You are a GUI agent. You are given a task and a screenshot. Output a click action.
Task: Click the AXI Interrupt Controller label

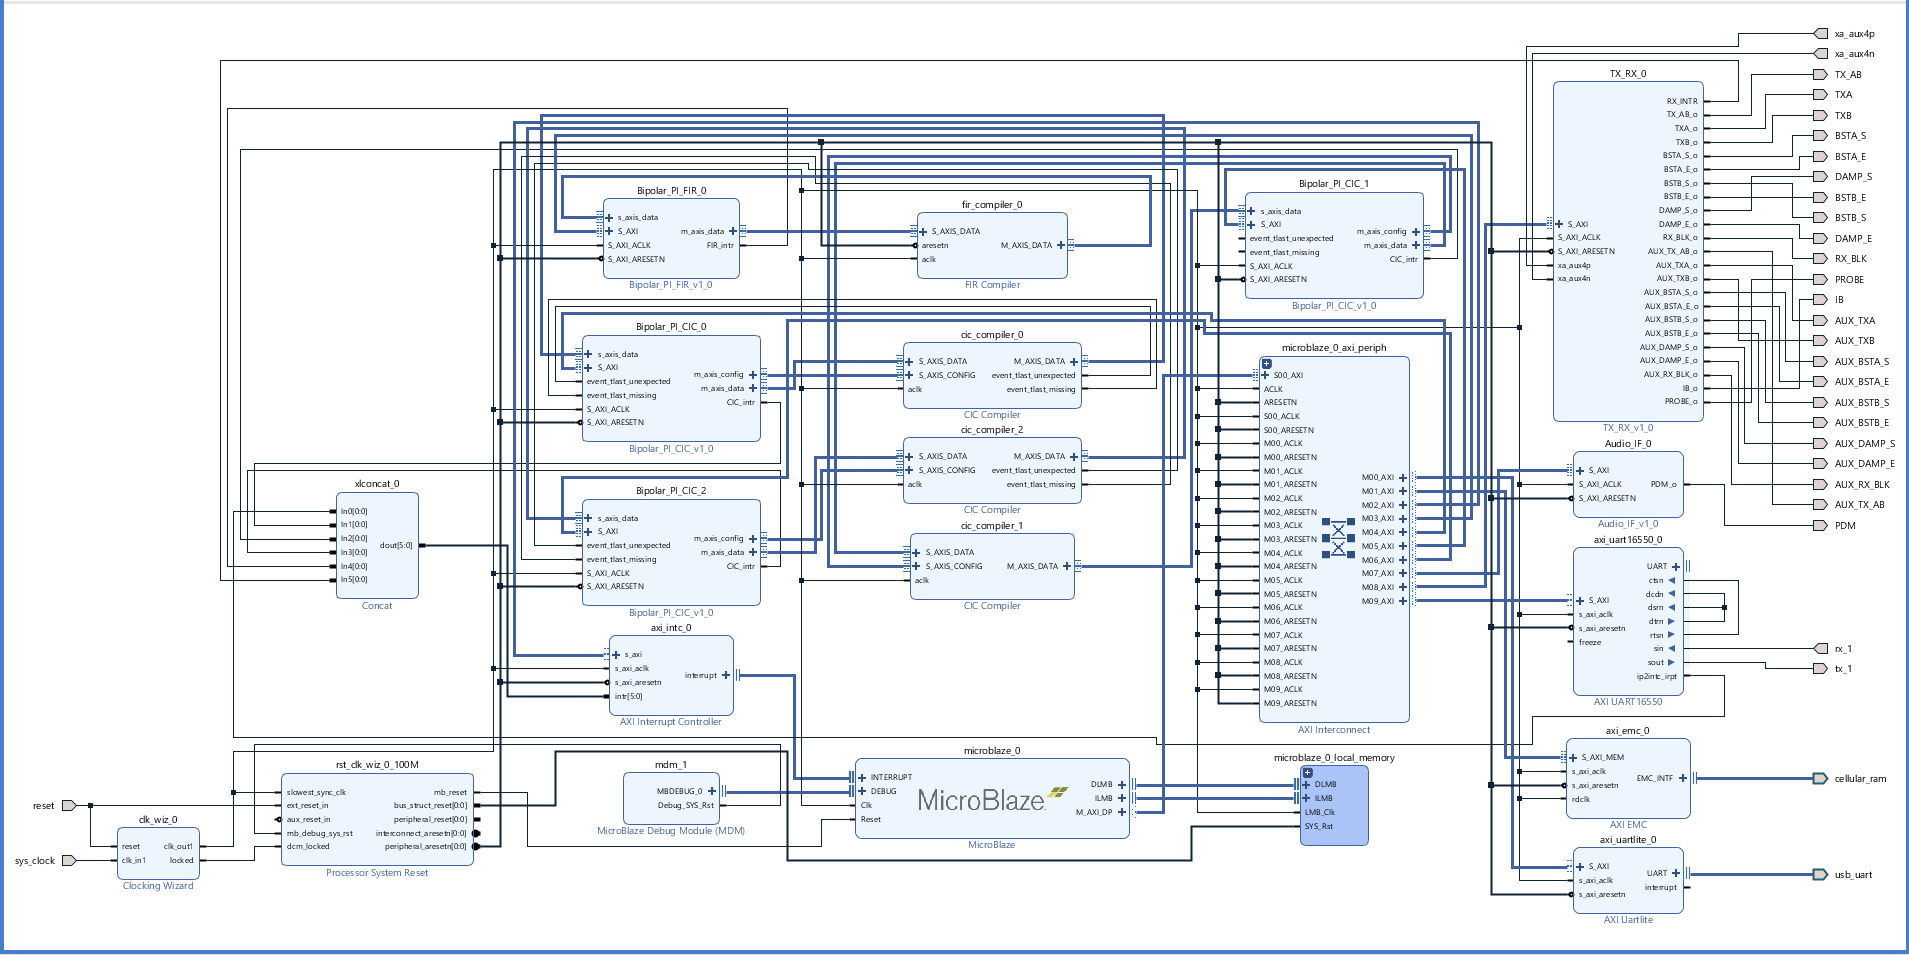click(x=670, y=722)
